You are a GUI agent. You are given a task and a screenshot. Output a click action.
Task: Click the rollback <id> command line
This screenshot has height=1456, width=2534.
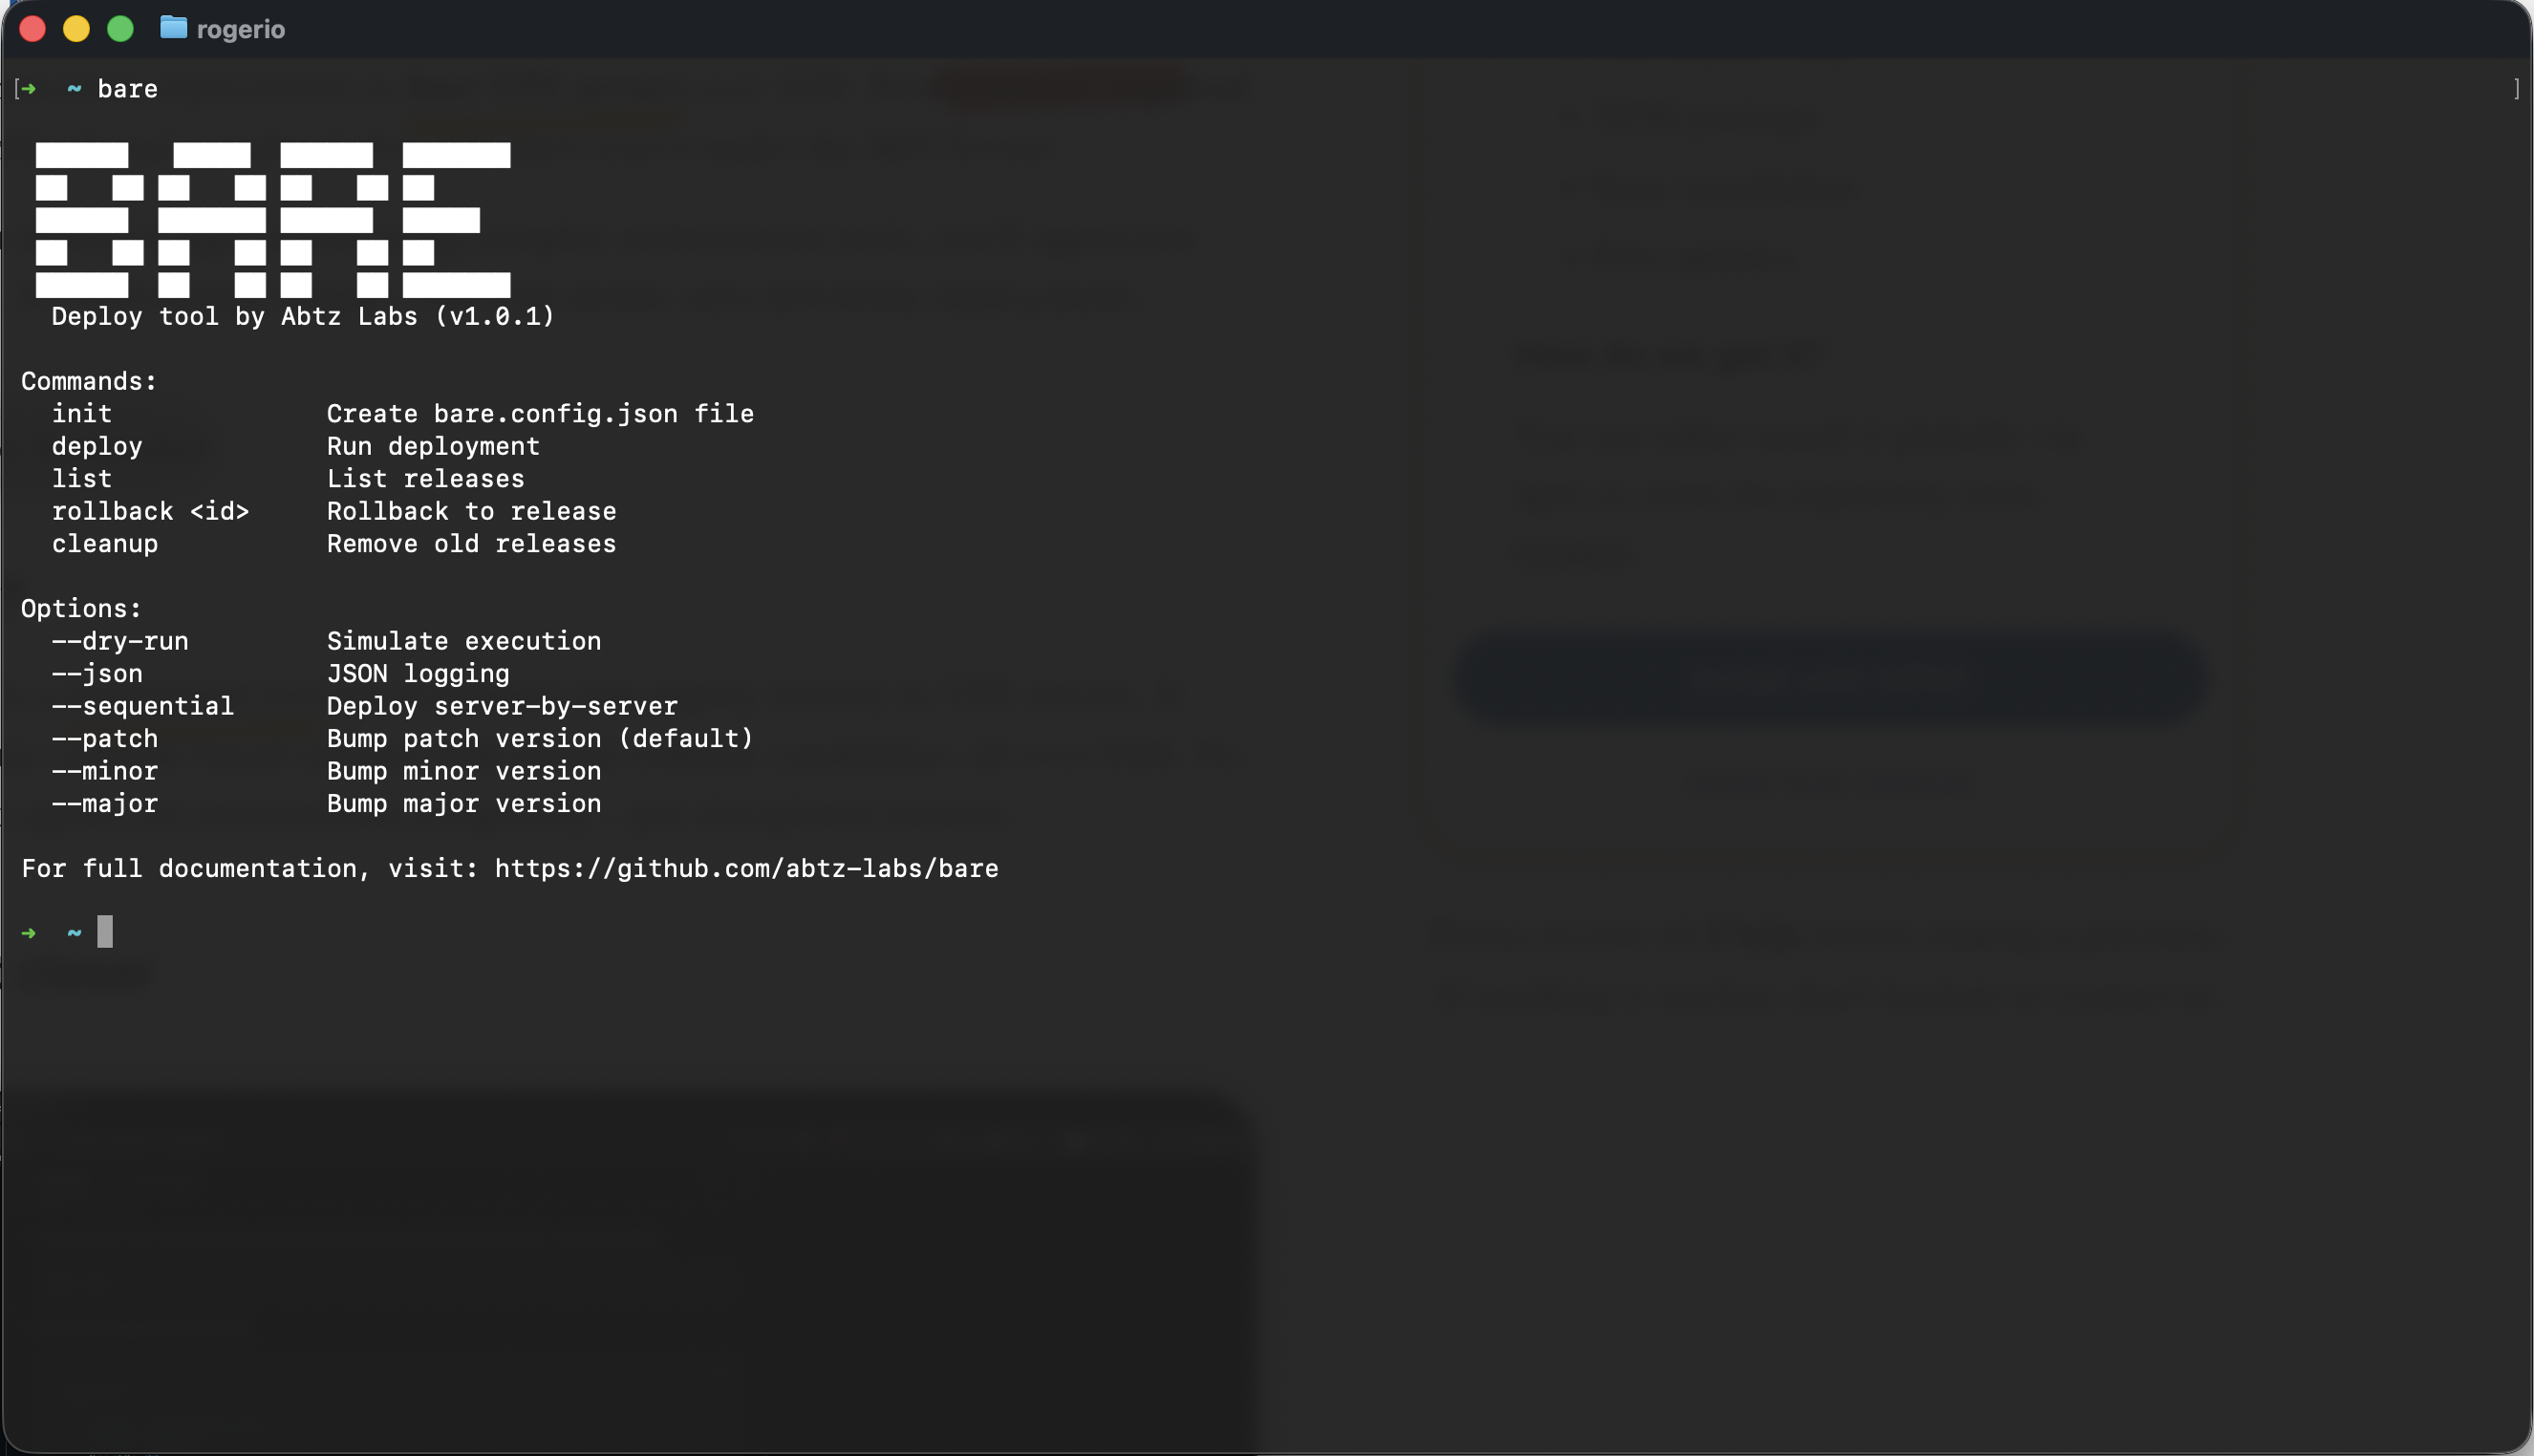tap(151, 511)
